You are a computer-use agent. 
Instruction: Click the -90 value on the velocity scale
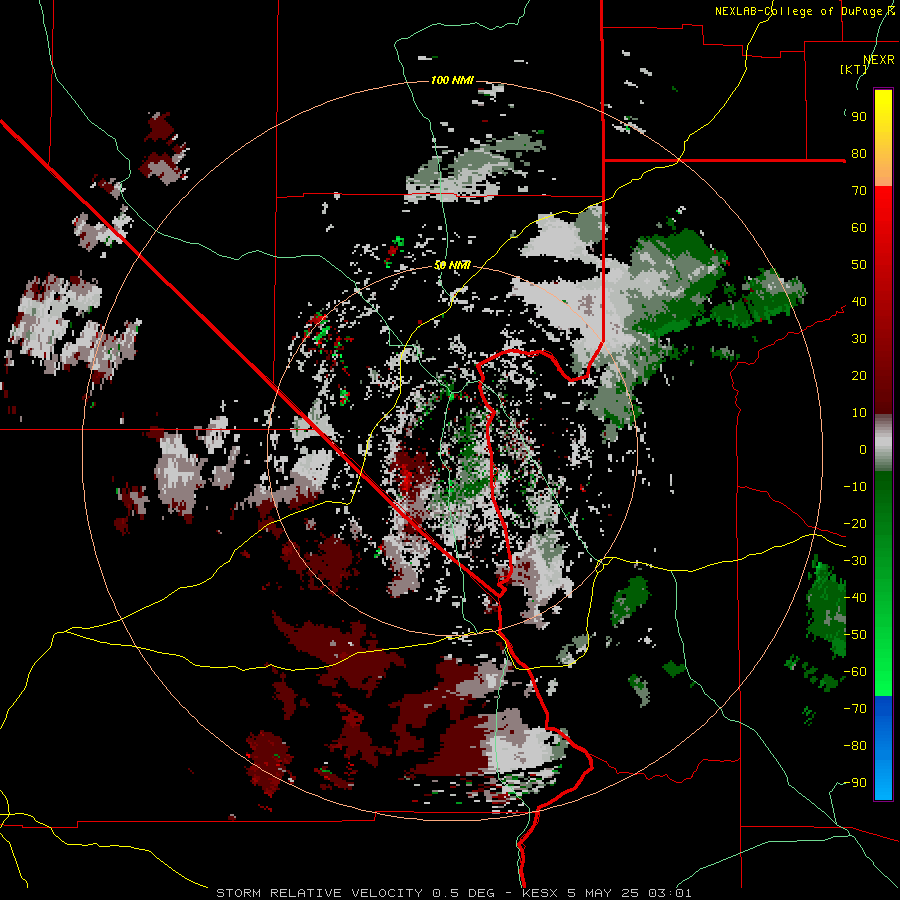tap(855, 783)
